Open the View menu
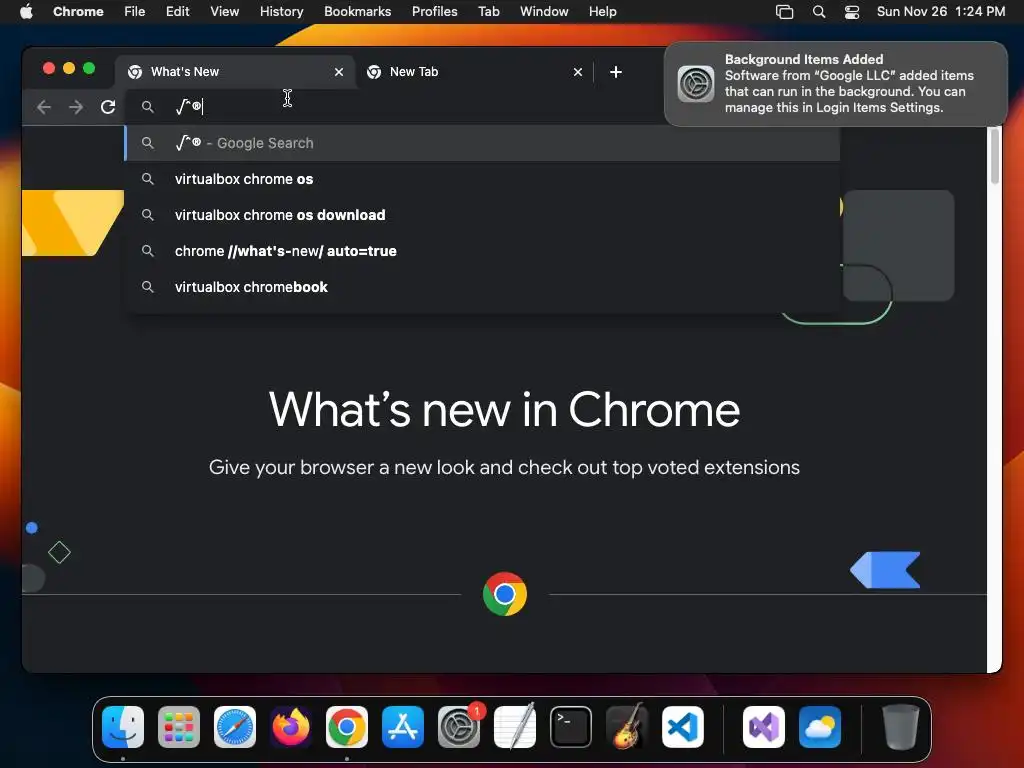Screen dimensions: 1024x768 click(x=225, y=12)
